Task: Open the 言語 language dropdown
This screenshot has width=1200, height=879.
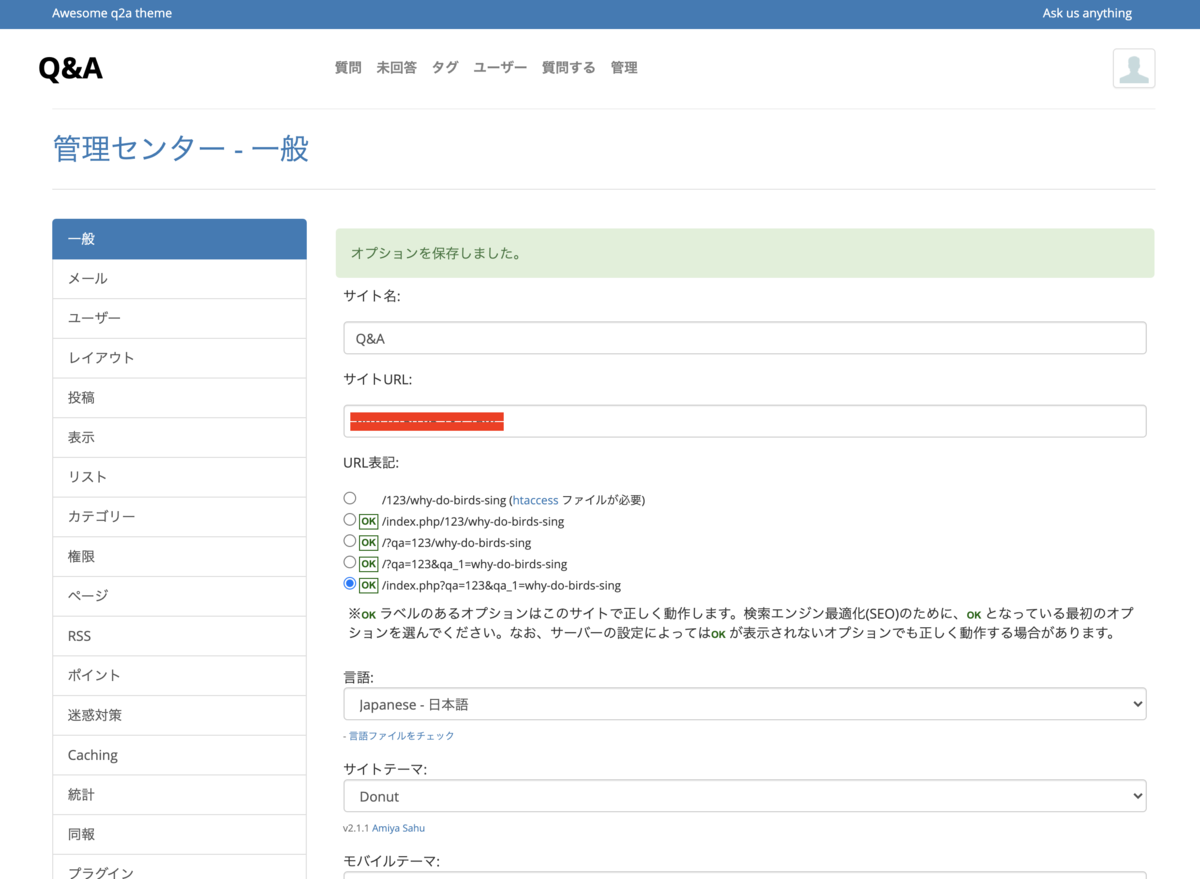Action: pos(745,704)
